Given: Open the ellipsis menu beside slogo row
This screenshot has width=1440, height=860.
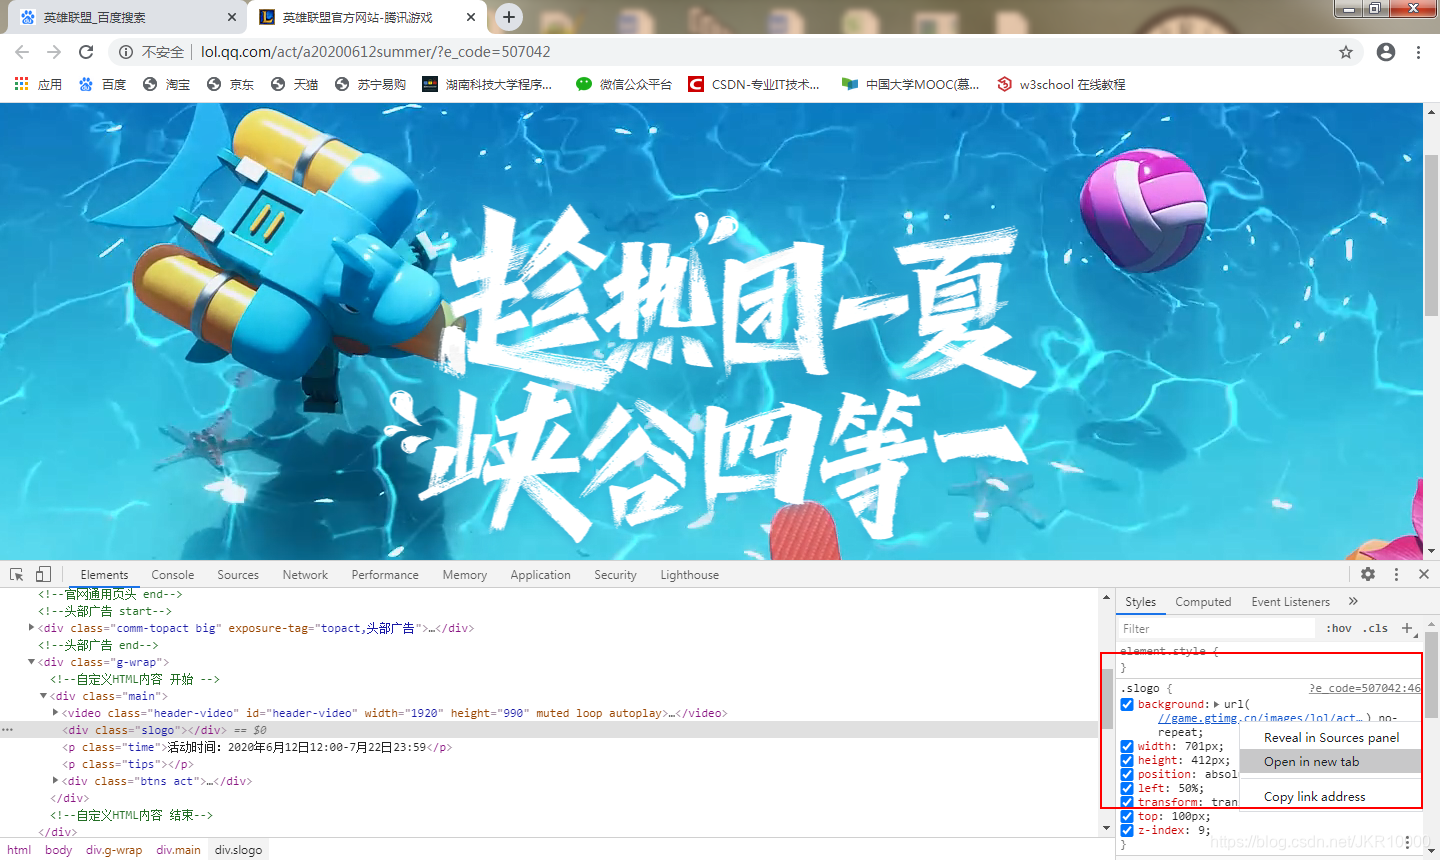Looking at the screenshot, I should point(7,730).
